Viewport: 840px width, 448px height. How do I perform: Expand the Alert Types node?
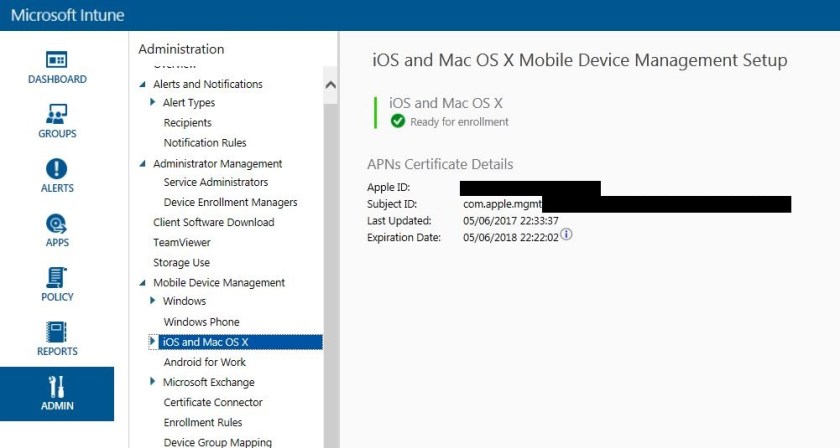pos(153,102)
